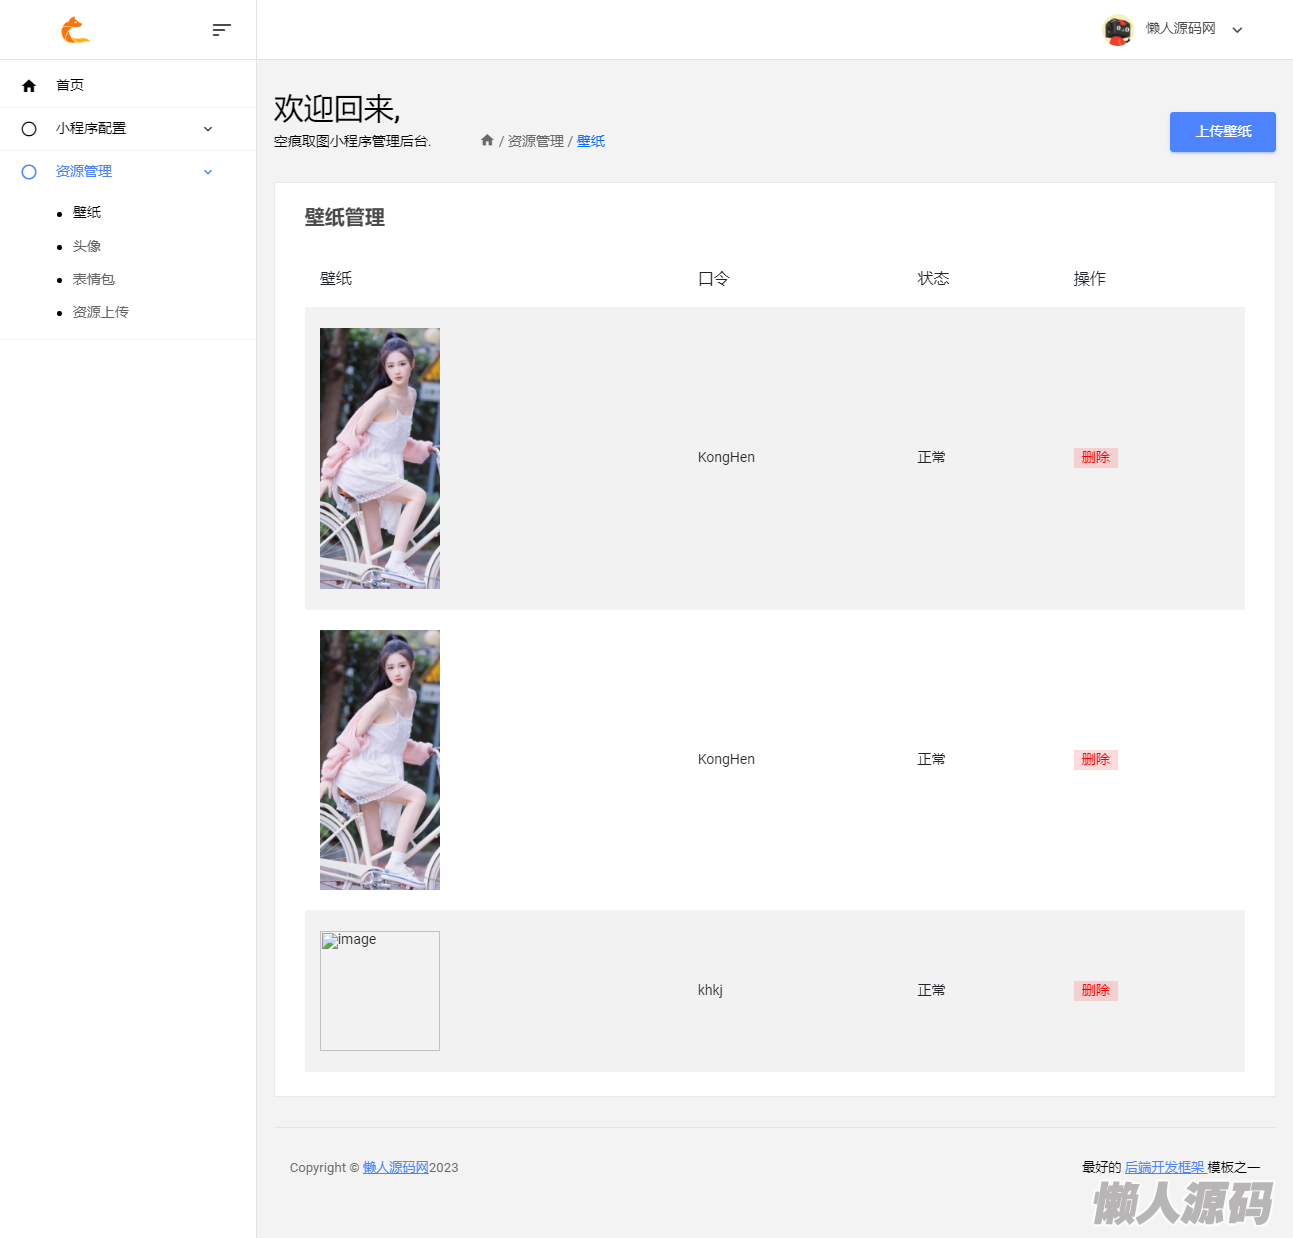Click the 资源管理 breadcrumb link

coord(536,141)
